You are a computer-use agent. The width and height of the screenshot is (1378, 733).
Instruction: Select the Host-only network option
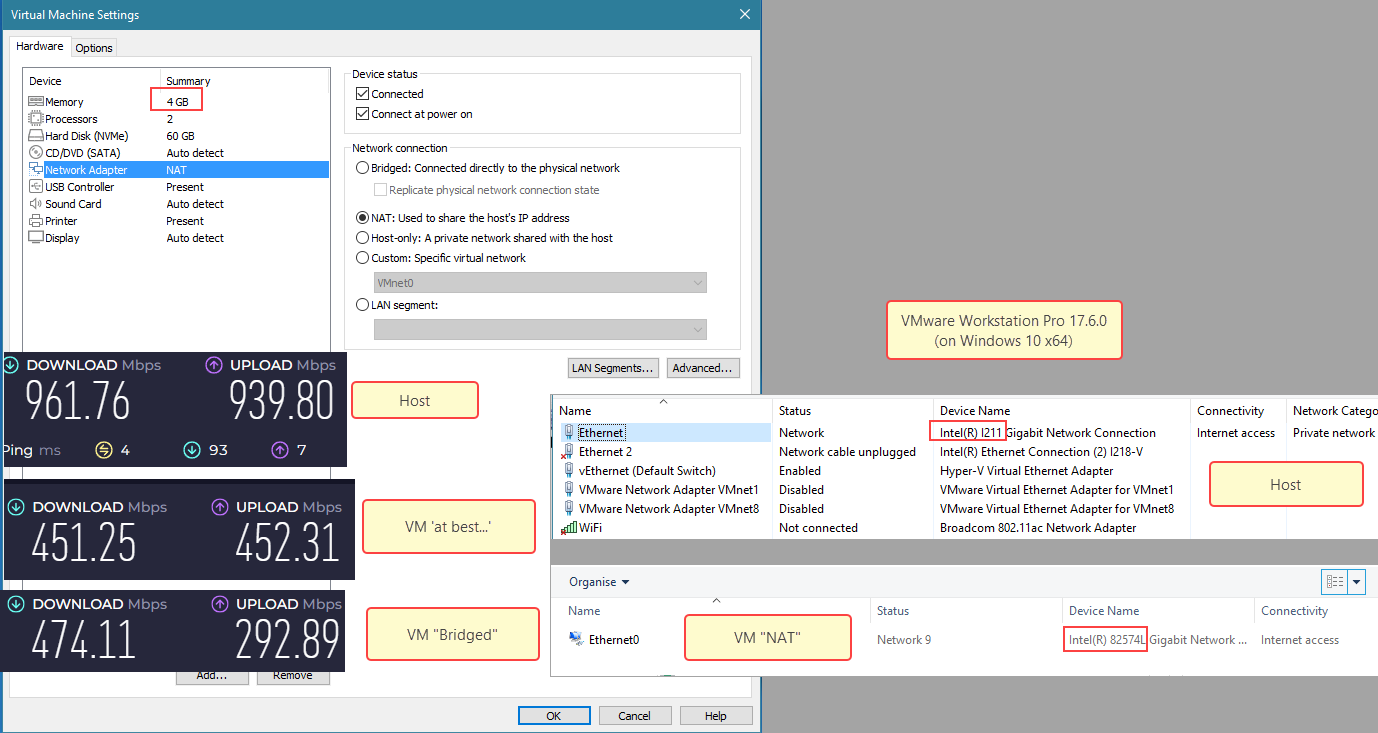pos(363,238)
